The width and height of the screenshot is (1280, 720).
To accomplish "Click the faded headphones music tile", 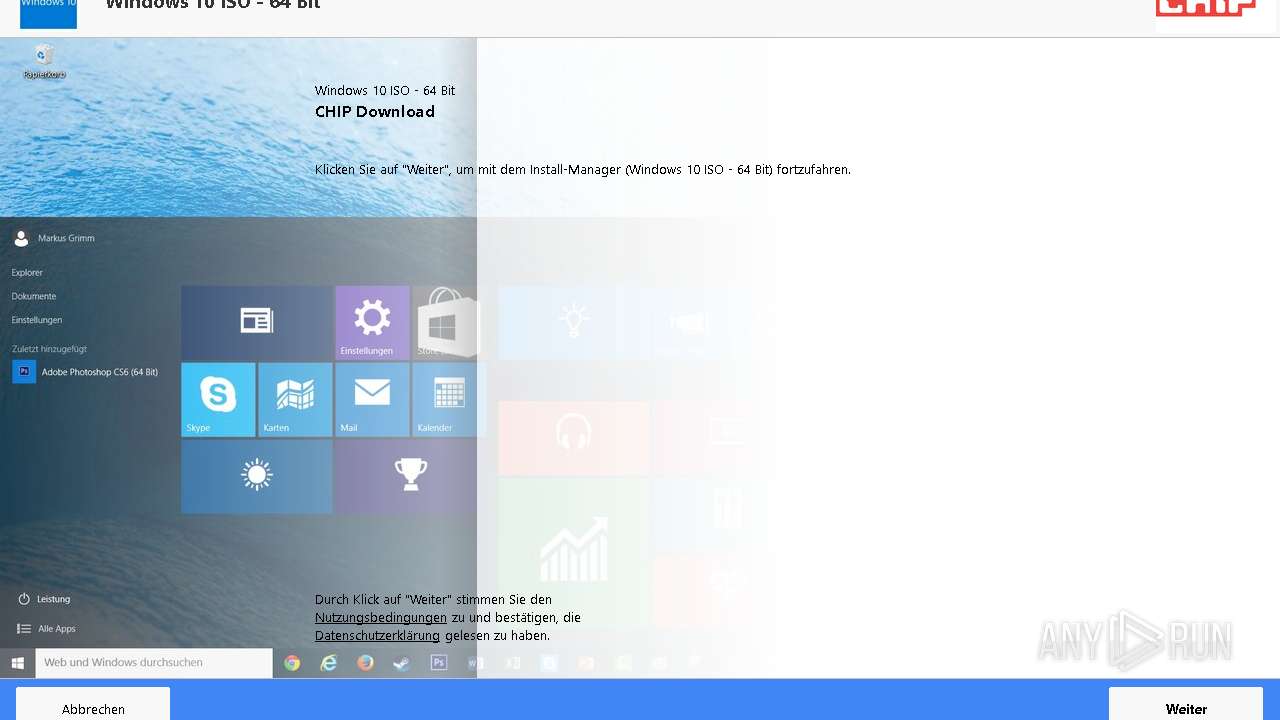I will coord(574,437).
